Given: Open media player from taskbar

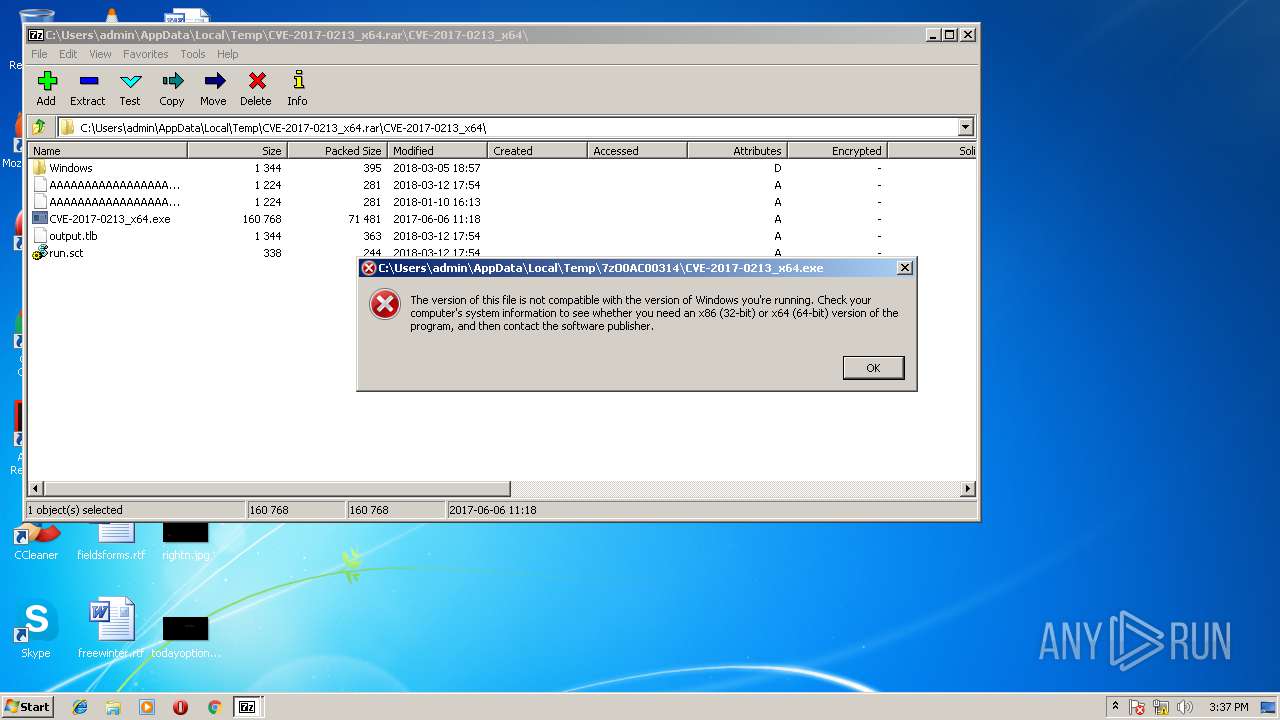Looking at the screenshot, I should 147,707.
